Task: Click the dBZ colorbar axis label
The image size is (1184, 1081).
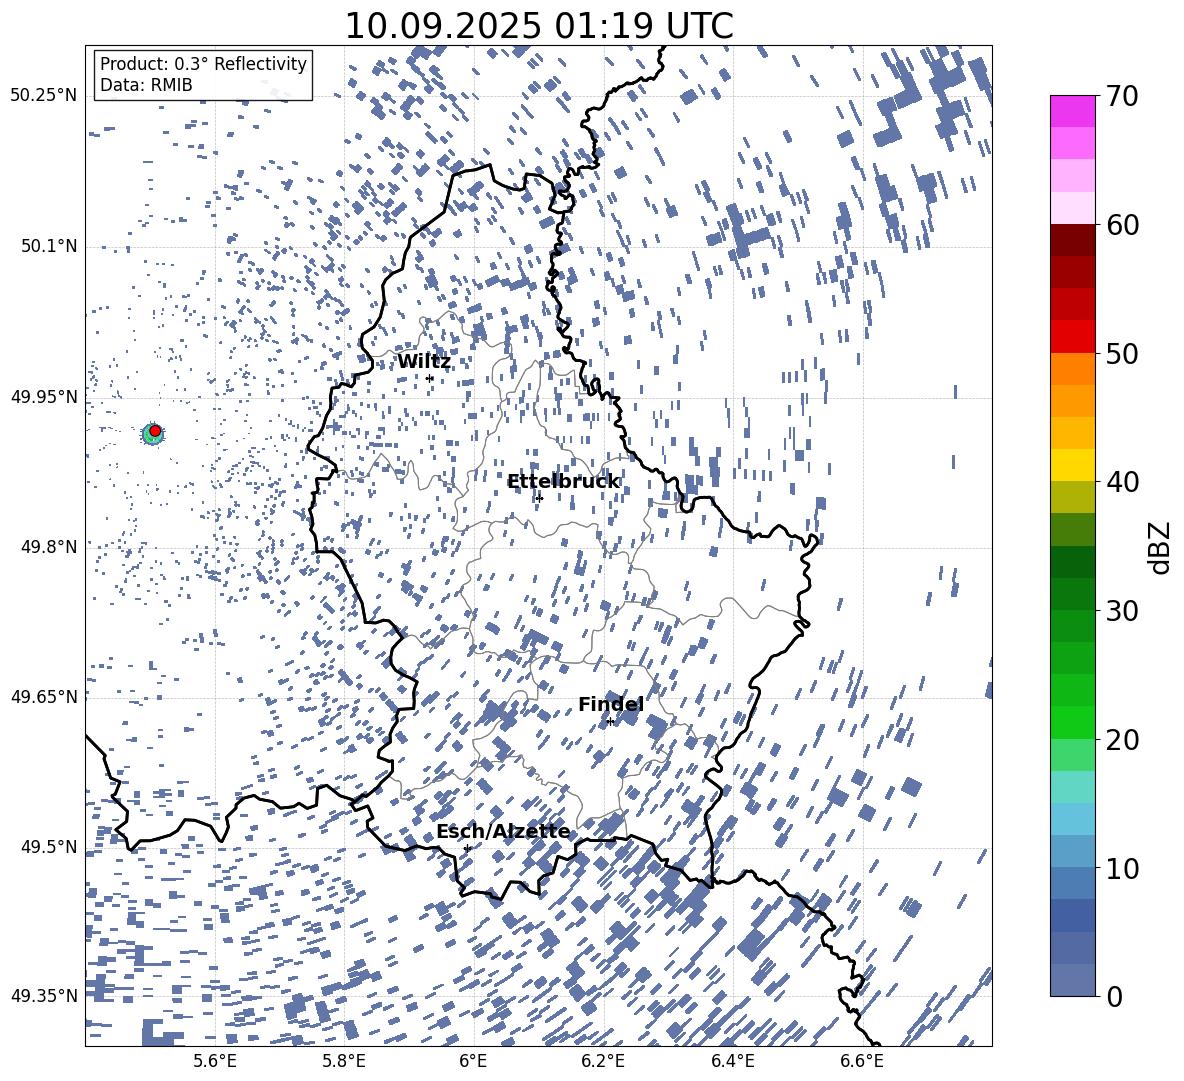Action: click(x=1161, y=547)
